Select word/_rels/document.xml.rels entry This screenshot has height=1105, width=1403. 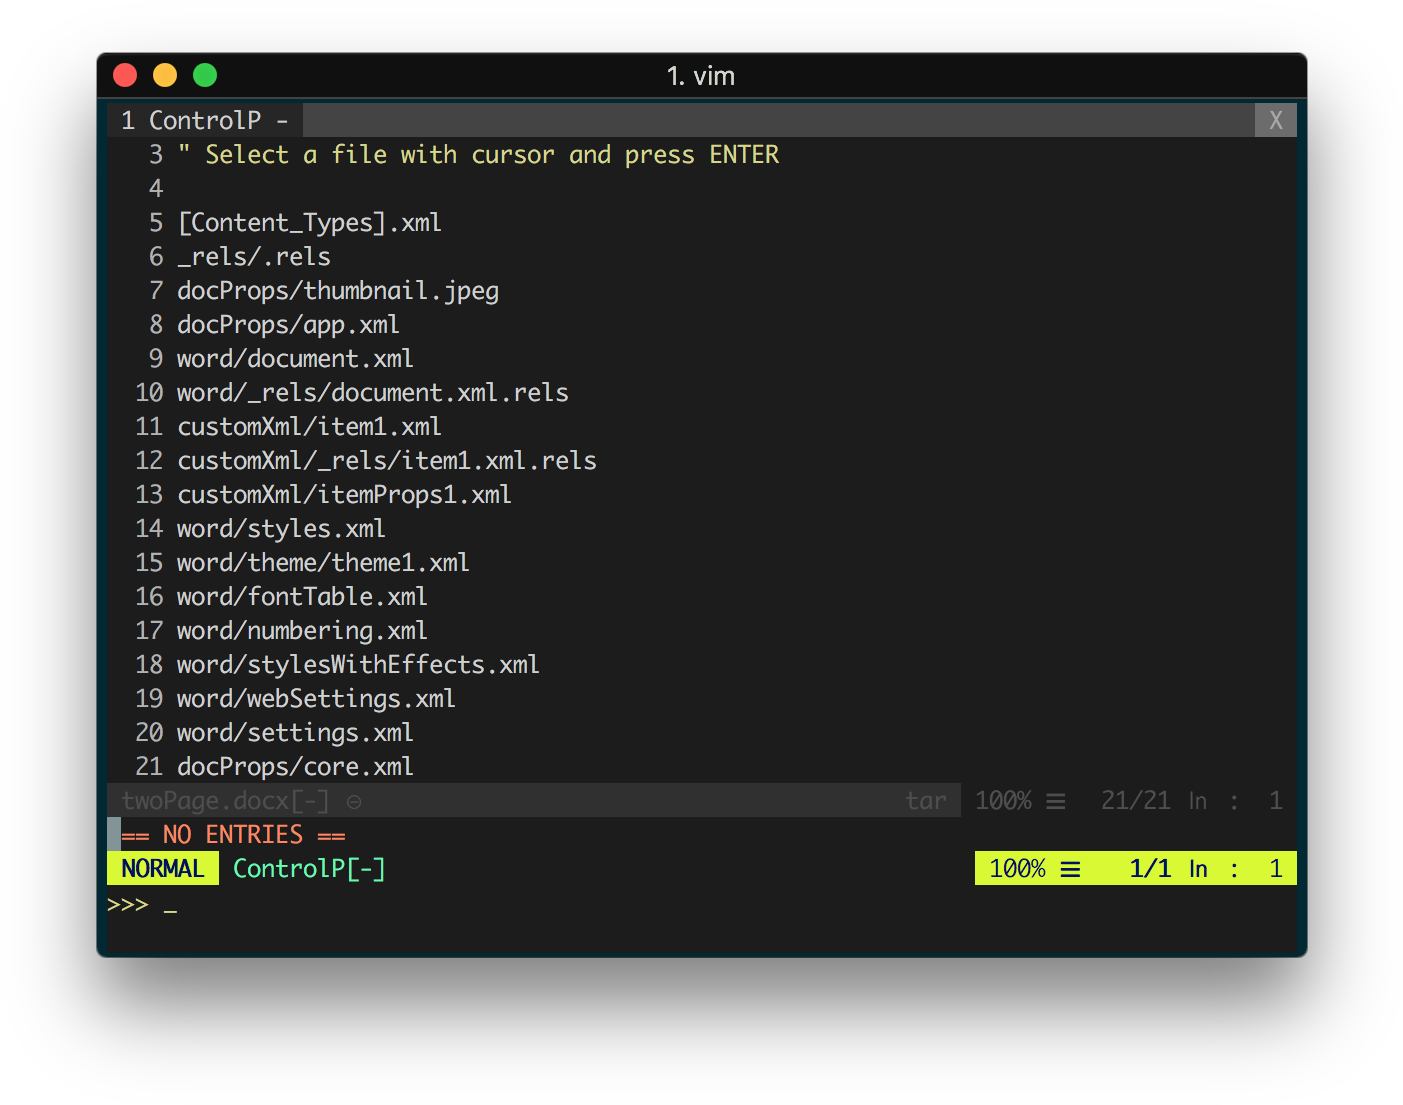point(373,393)
